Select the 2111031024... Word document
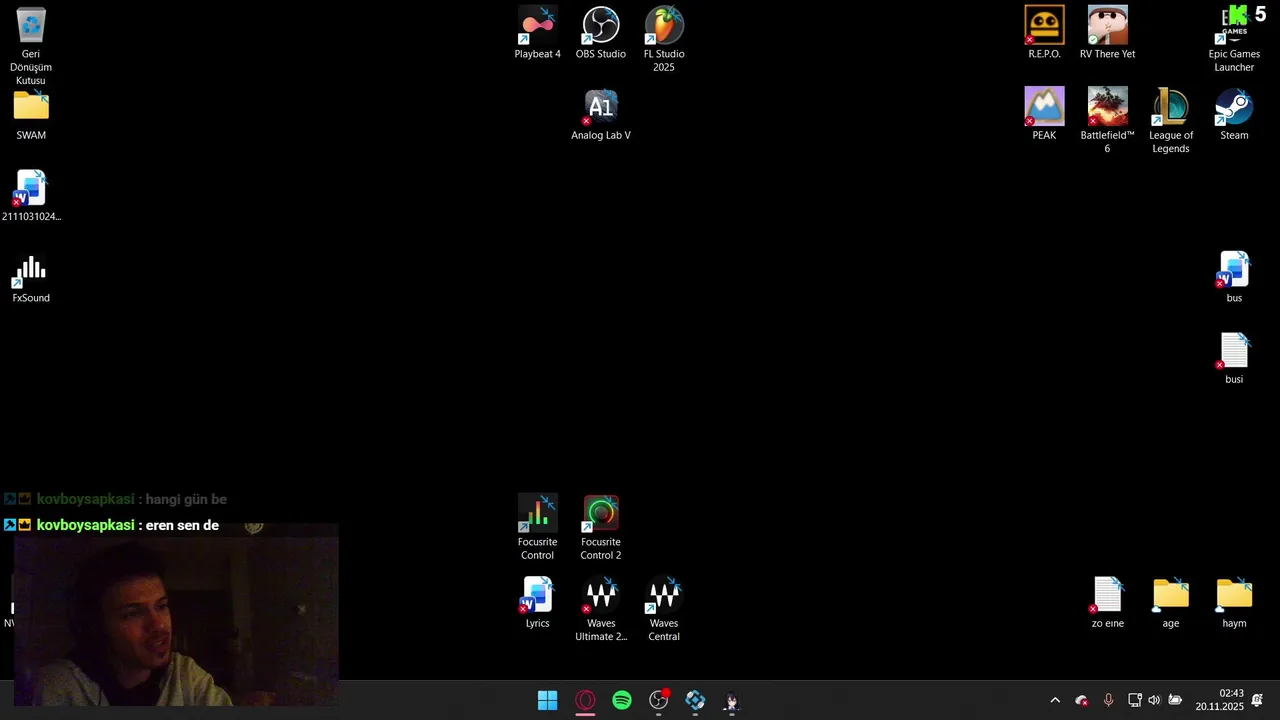This screenshot has height=720, width=1280. pos(31,196)
